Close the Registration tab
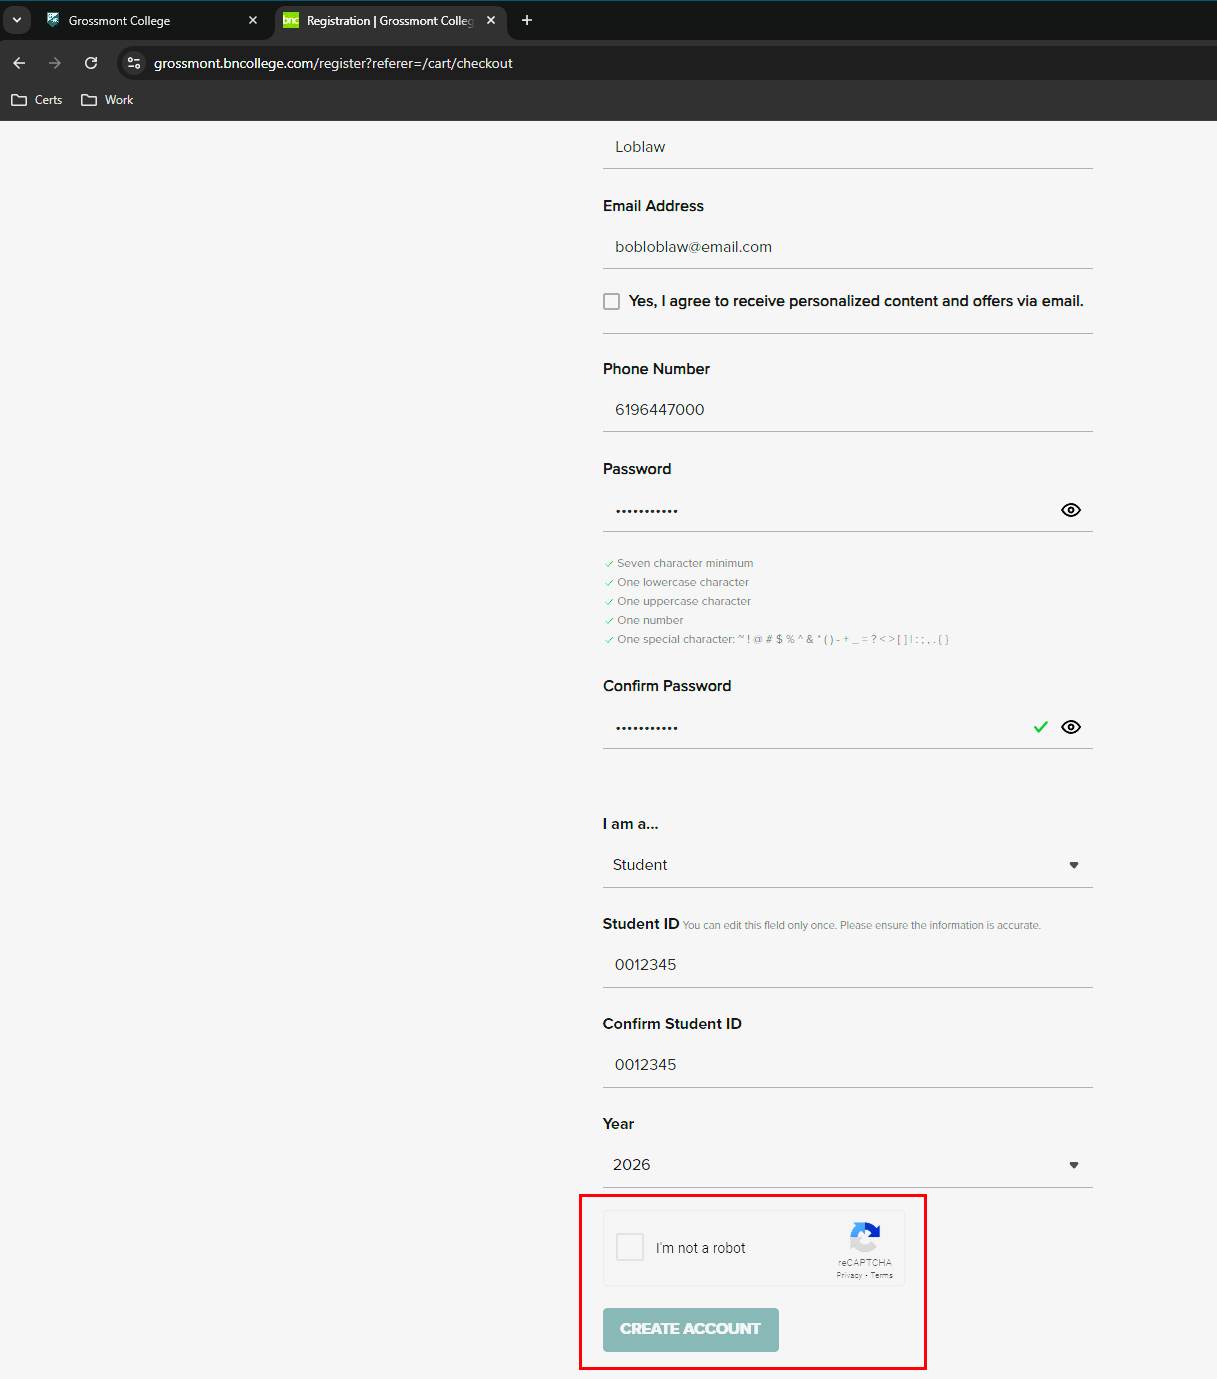1217x1379 pixels. click(x=491, y=20)
